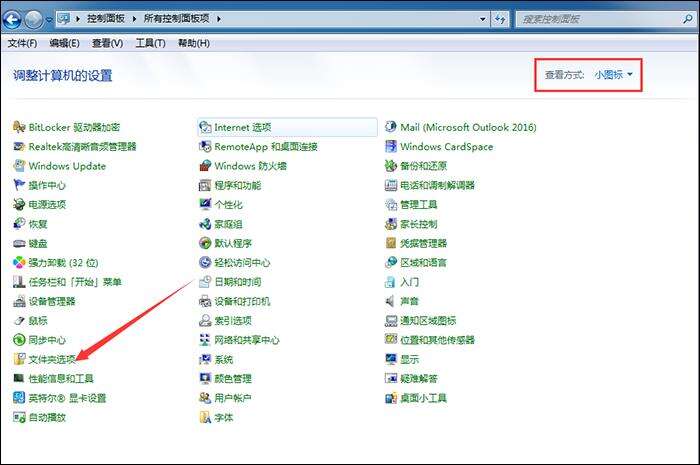This screenshot has height=465, width=700.
Task: Open the 疑难解答 item
Action: (x=418, y=379)
